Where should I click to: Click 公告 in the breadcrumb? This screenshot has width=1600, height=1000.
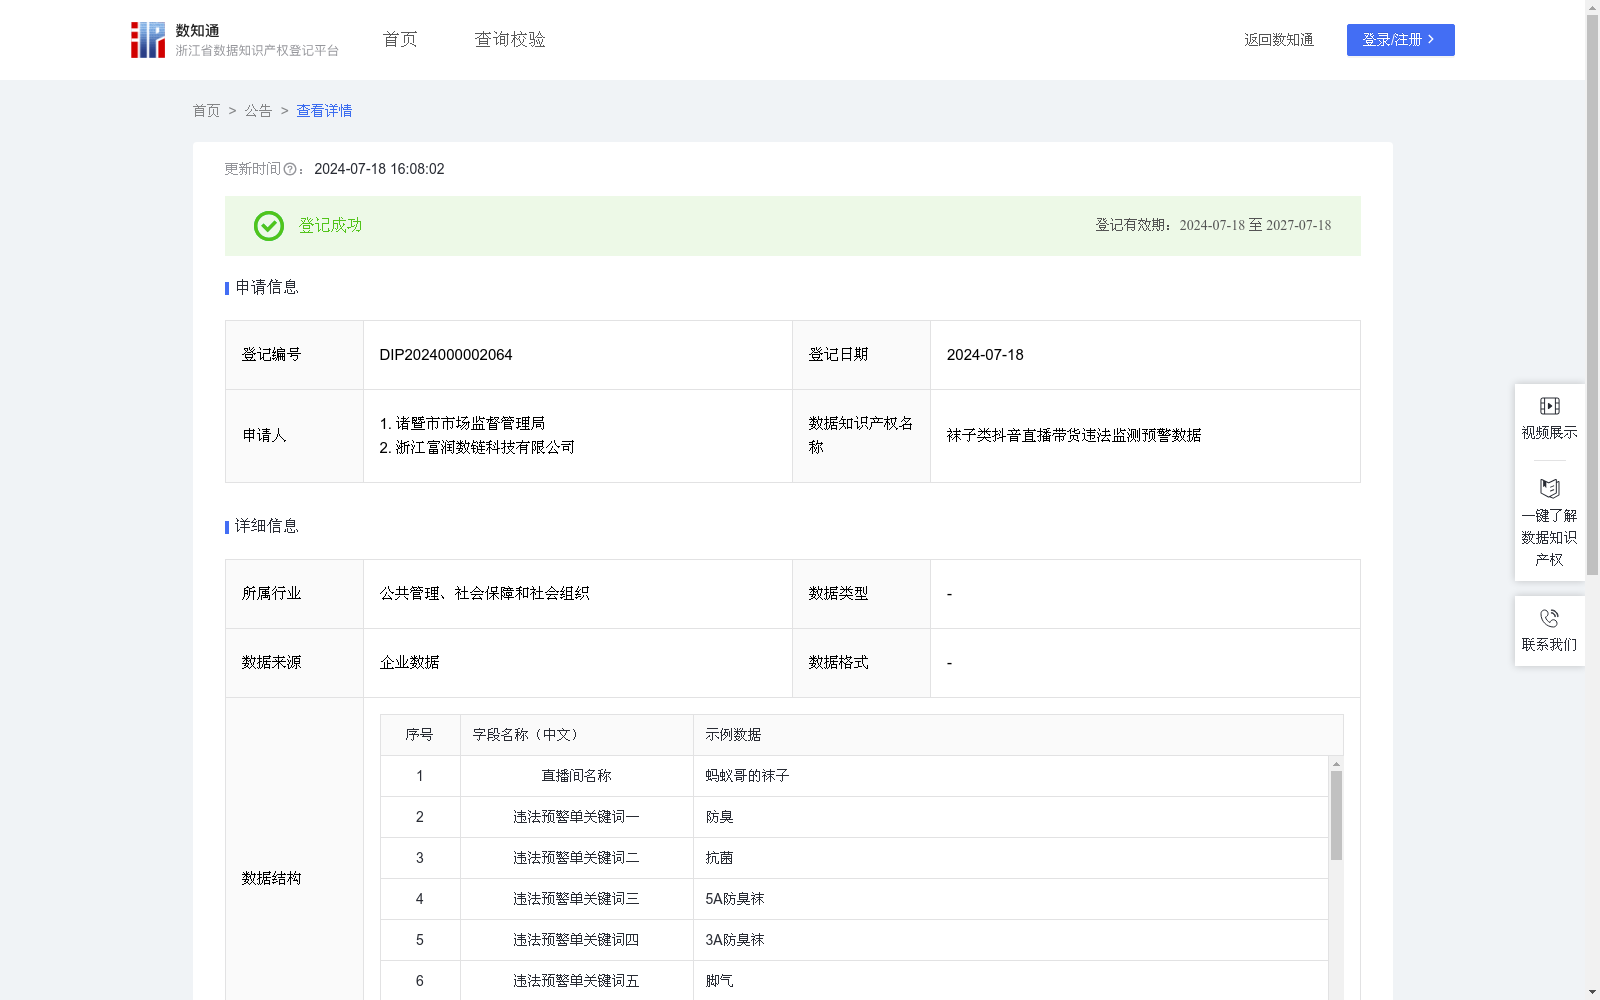click(258, 111)
